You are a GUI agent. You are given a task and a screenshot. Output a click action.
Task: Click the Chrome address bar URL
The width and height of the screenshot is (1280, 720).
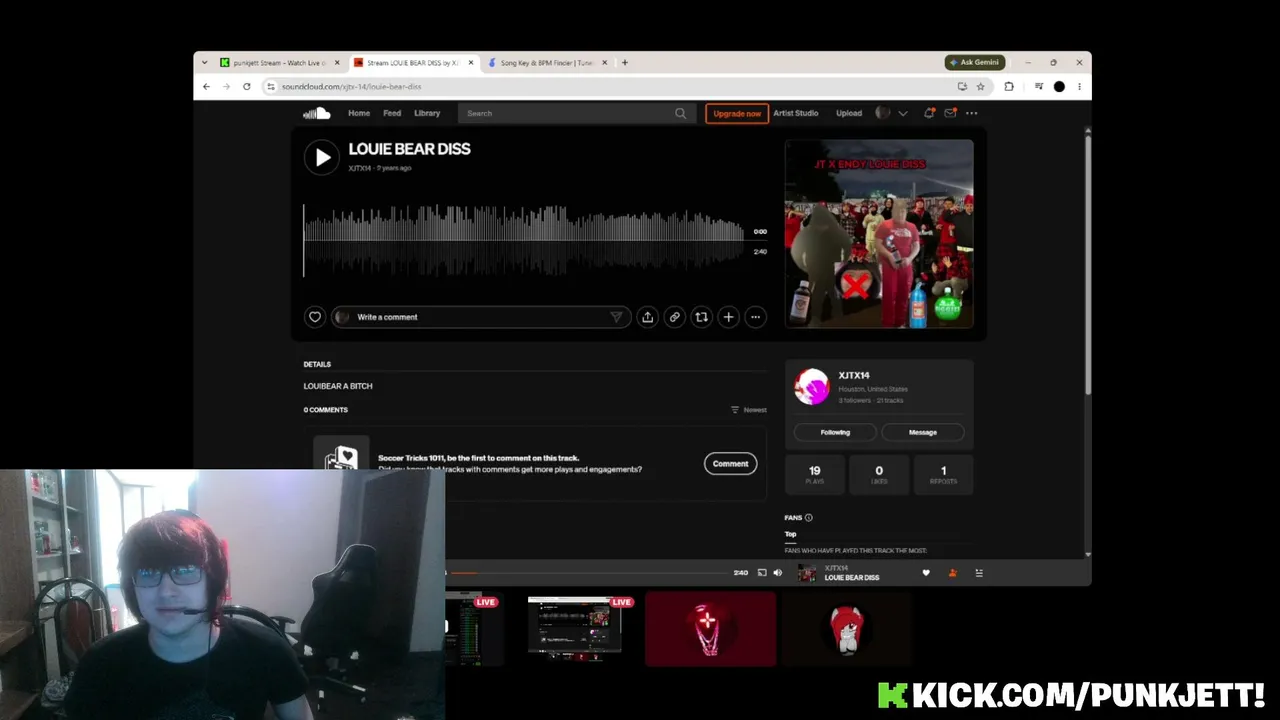351,87
